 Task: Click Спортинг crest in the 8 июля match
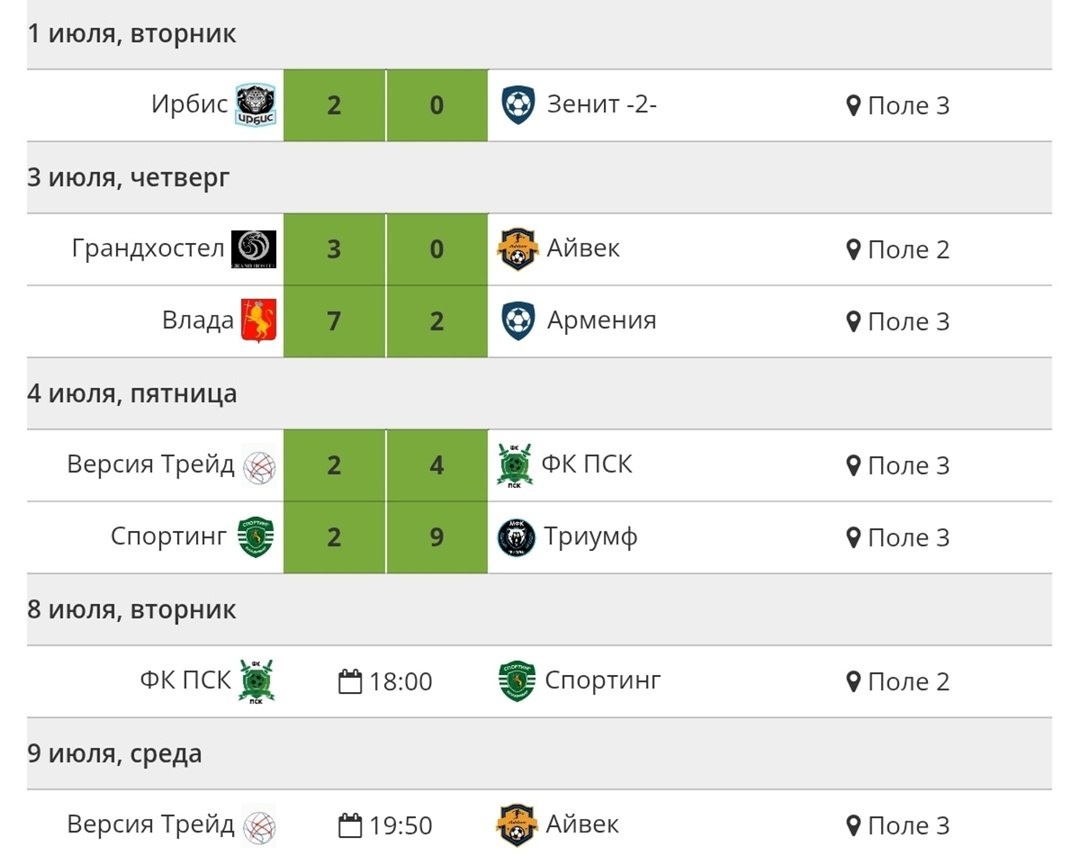[517, 681]
